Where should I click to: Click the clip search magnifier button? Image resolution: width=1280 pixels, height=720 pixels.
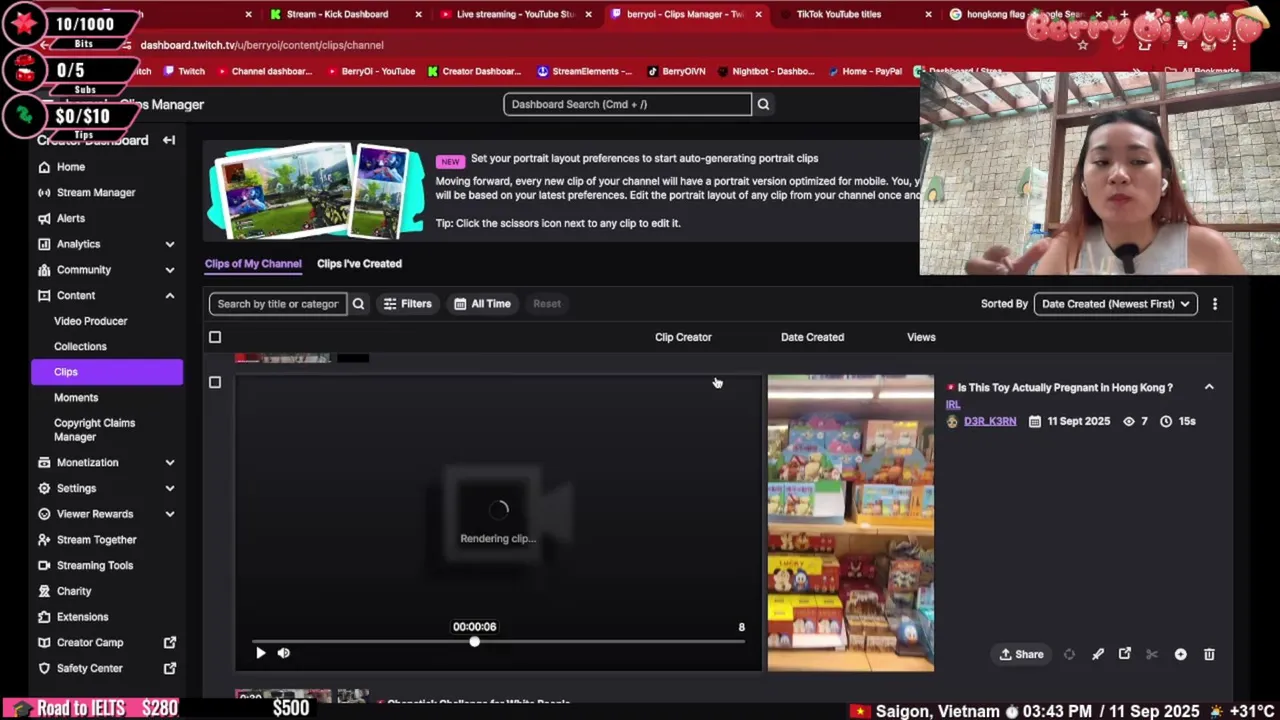(358, 304)
